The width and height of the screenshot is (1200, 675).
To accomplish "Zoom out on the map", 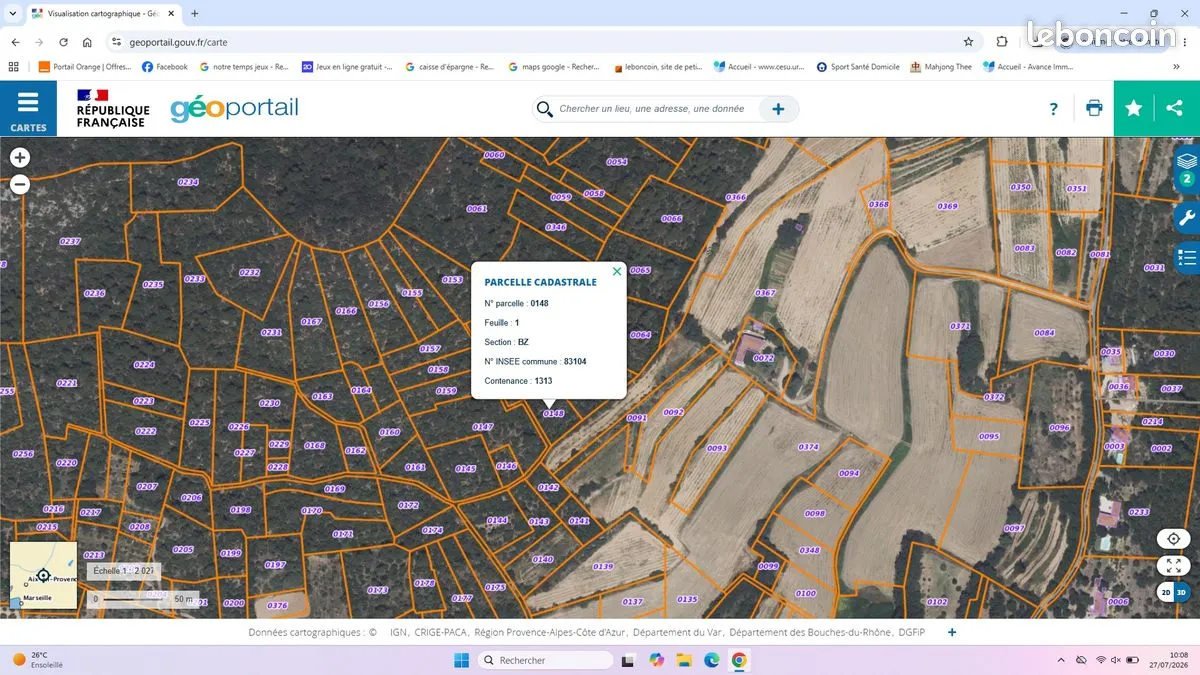I will 20,184.
